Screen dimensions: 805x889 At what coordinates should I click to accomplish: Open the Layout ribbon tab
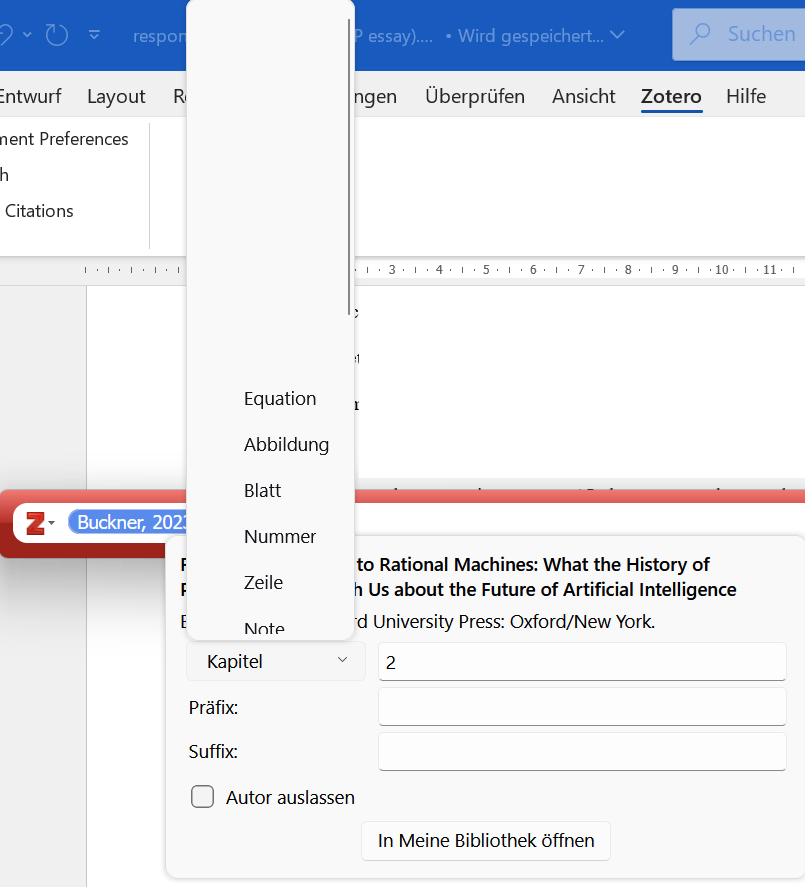tap(116, 96)
